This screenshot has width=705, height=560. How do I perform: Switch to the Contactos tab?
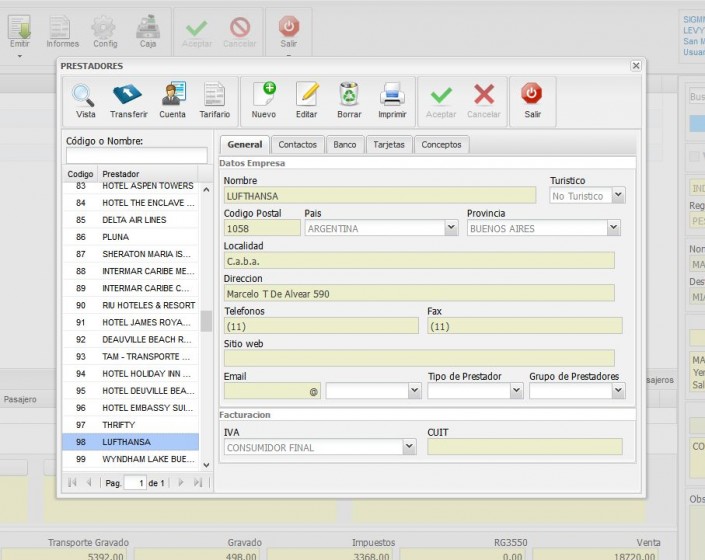(298, 145)
